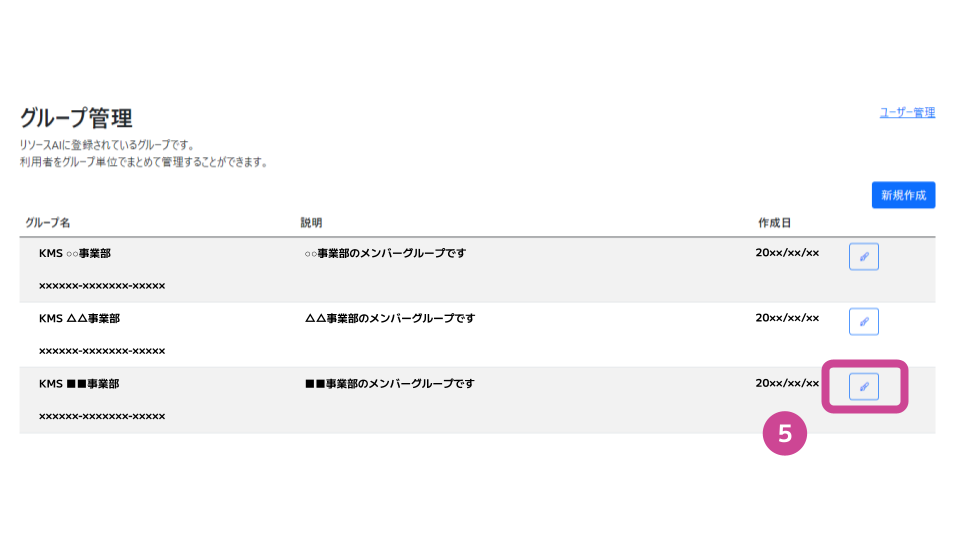Click description ■■事業部のメンバーグループです
Image resolution: width=960 pixels, height=540 pixels.
click(x=390, y=384)
